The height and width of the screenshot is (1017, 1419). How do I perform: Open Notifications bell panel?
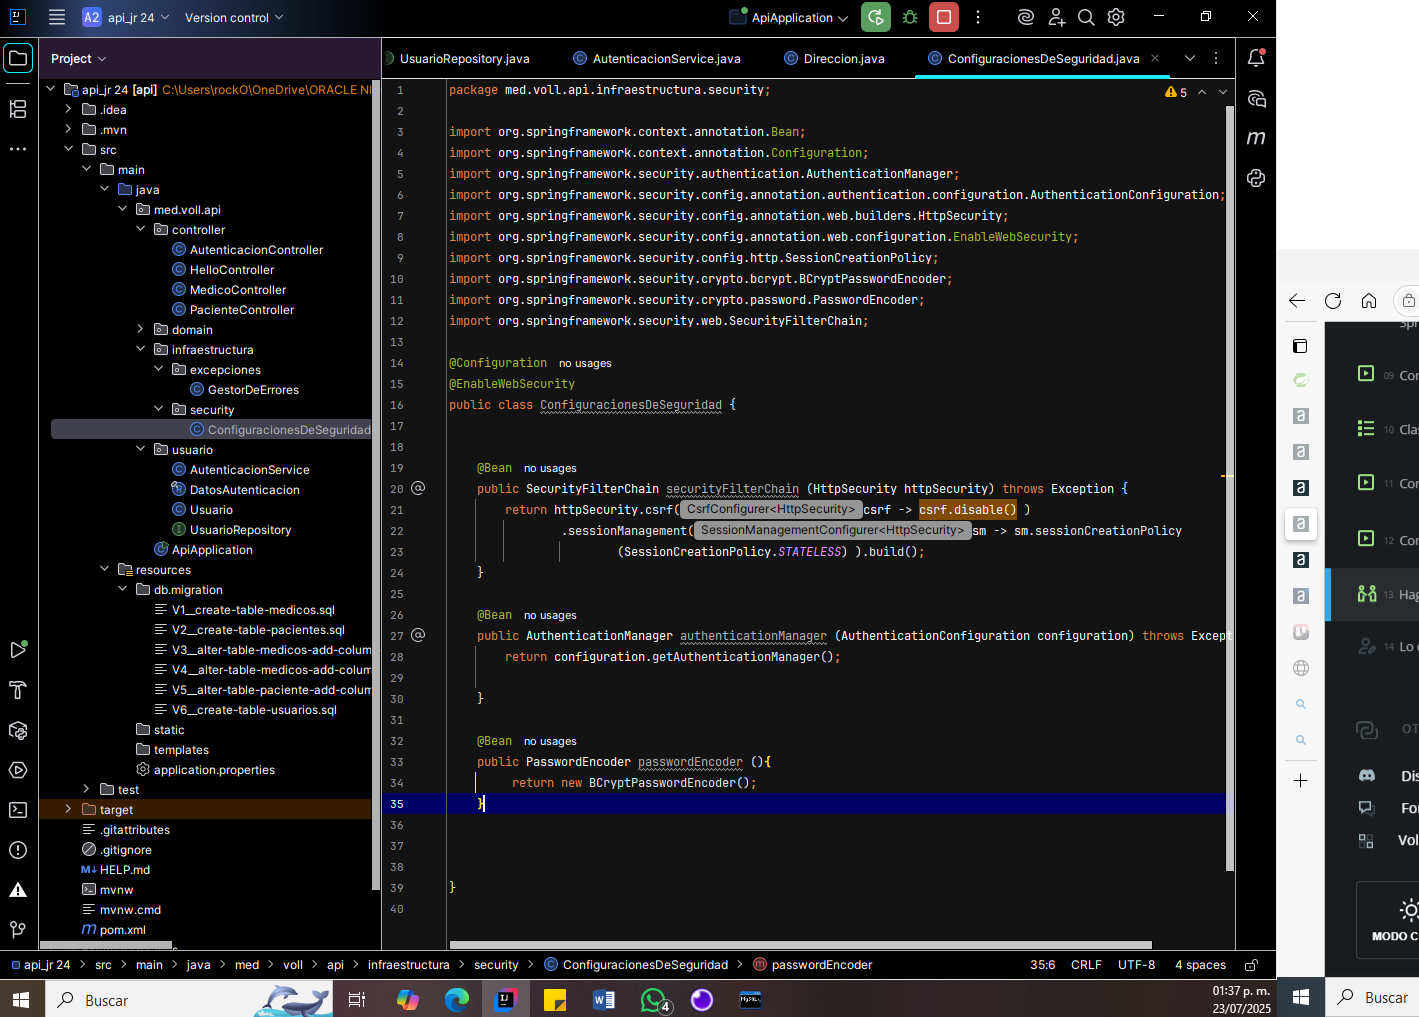click(1256, 58)
